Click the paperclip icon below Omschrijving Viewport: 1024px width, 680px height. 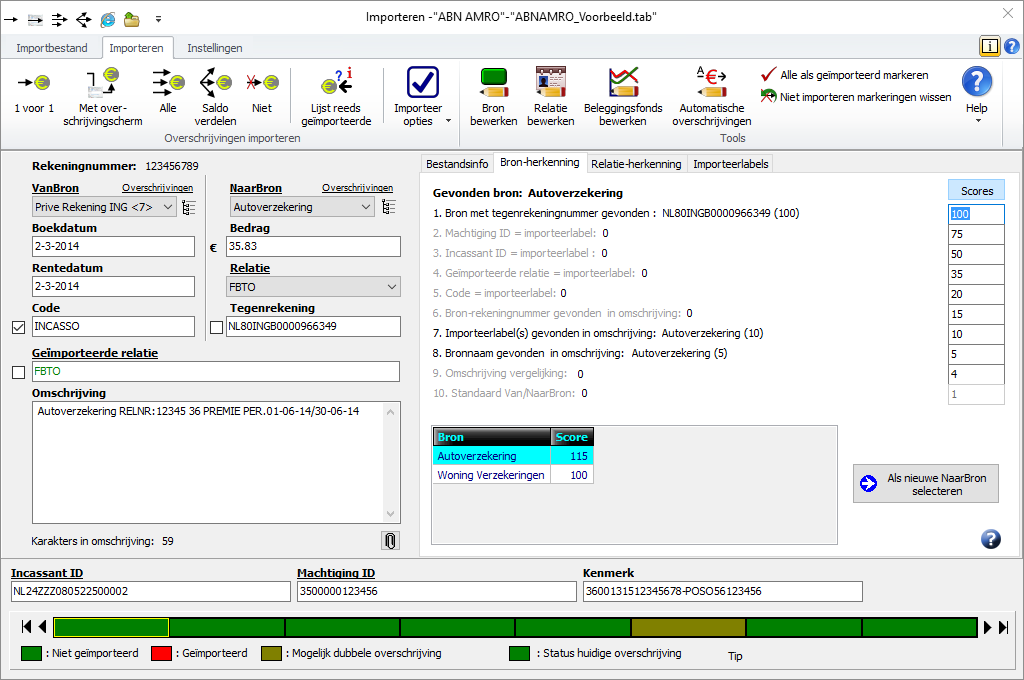pos(390,541)
